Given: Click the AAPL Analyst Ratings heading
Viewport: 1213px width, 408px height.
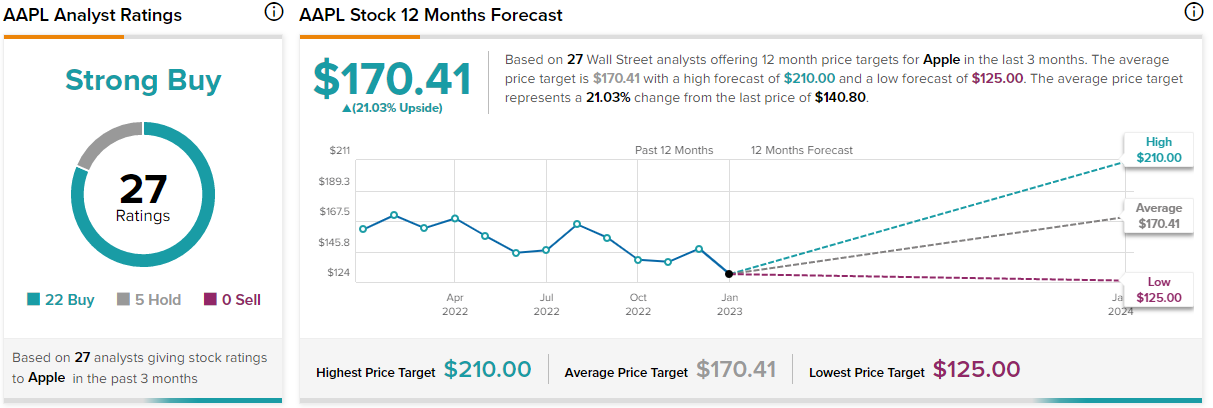Looking at the screenshot, I should click(x=93, y=15).
